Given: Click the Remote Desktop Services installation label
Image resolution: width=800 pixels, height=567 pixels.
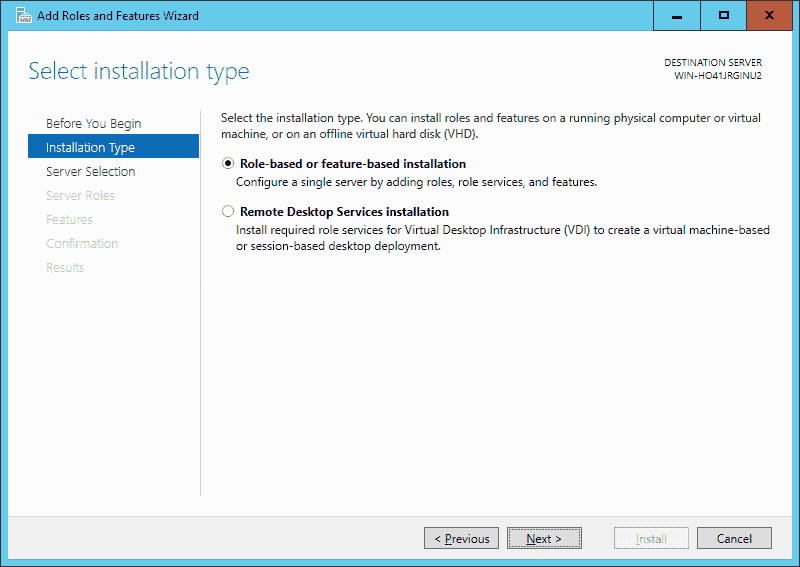Looking at the screenshot, I should pyautogui.click(x=344, y=212).
